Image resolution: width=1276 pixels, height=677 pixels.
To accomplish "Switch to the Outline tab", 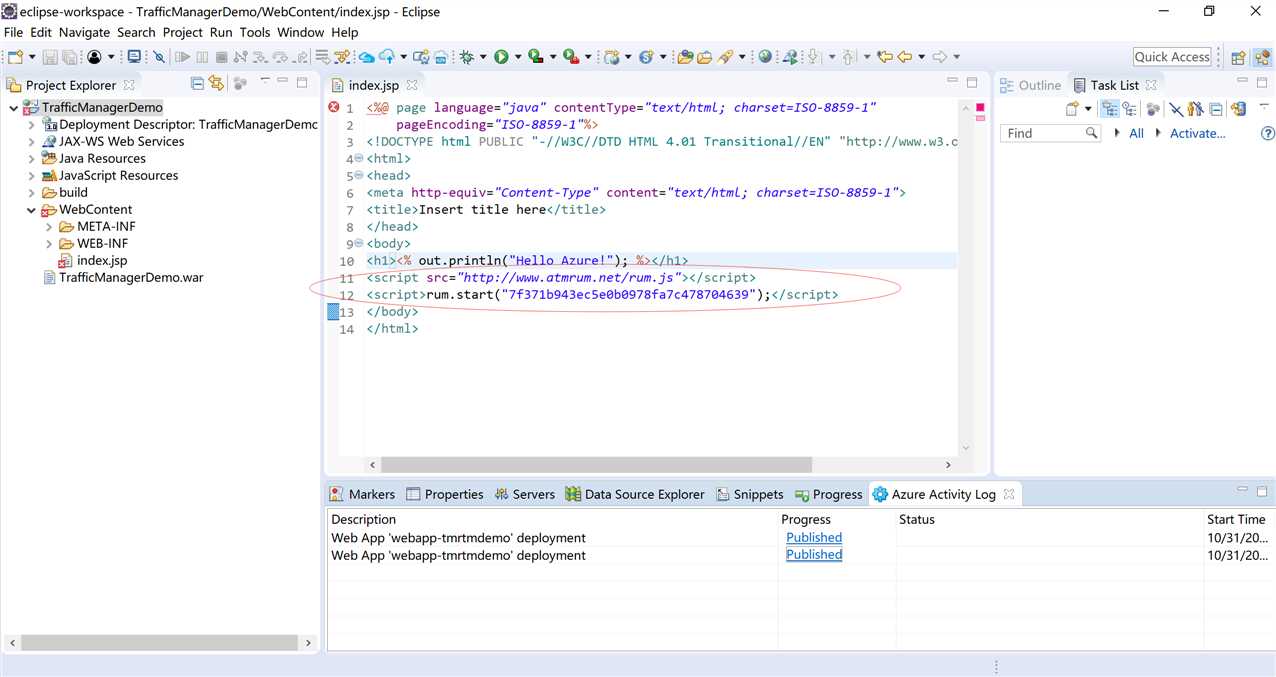I will 1031,85.
